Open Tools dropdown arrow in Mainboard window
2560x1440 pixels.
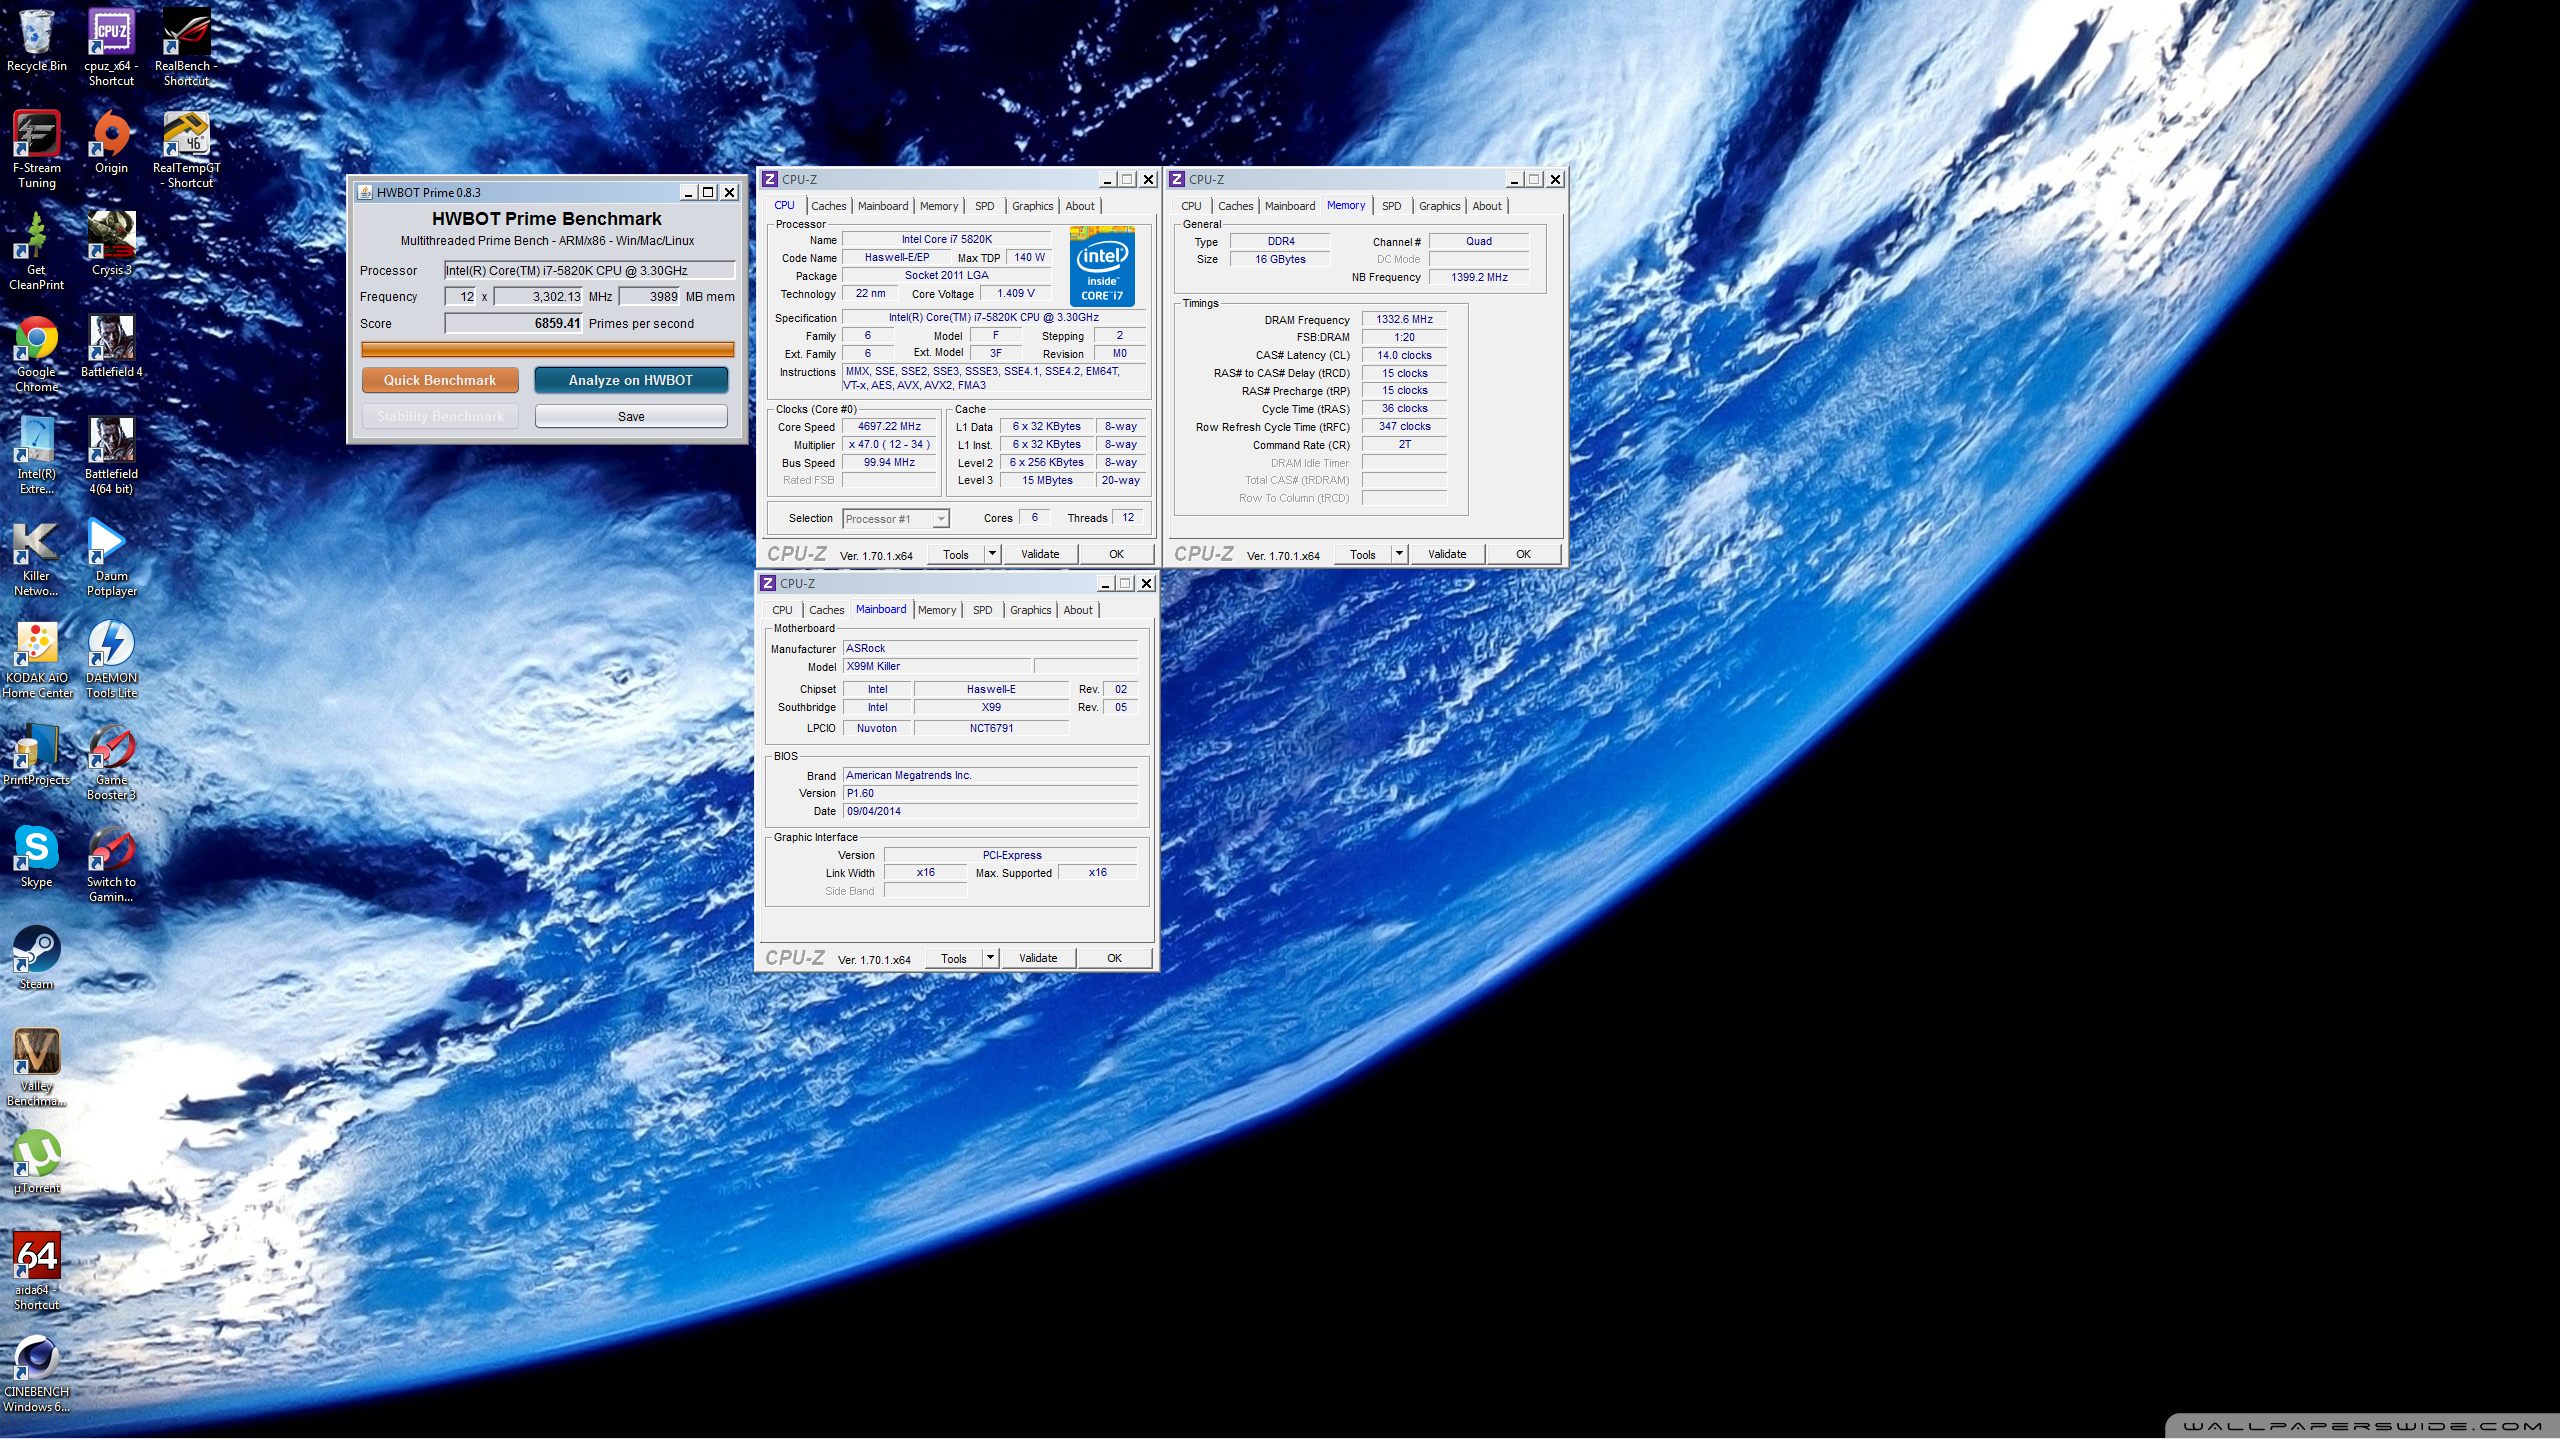990,958
